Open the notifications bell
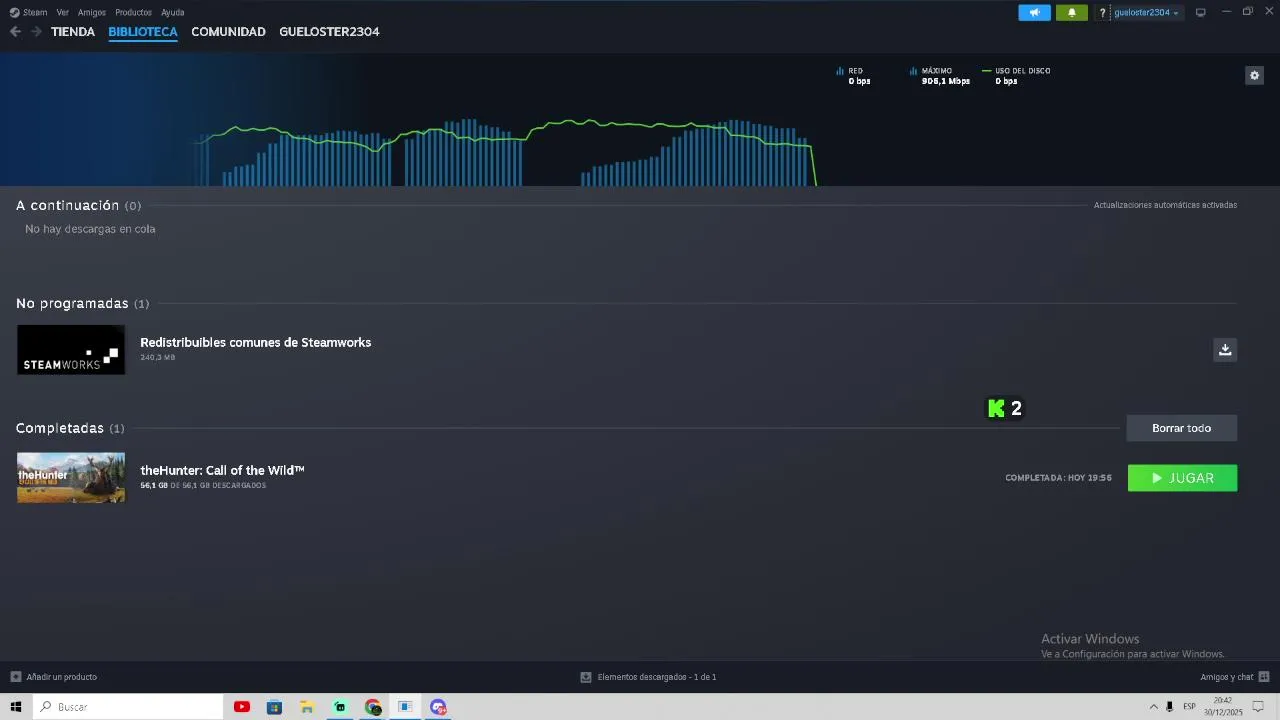Viewport: 1280px width, 720px height. click(x=1071, y=13)
